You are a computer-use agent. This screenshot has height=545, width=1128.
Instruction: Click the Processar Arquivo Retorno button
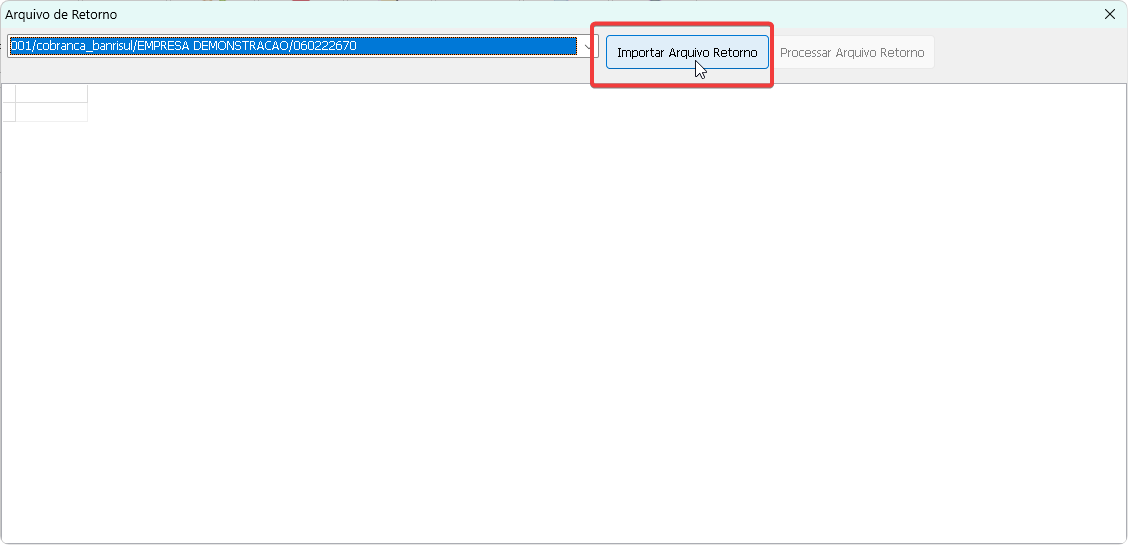(x=852, y=53)
